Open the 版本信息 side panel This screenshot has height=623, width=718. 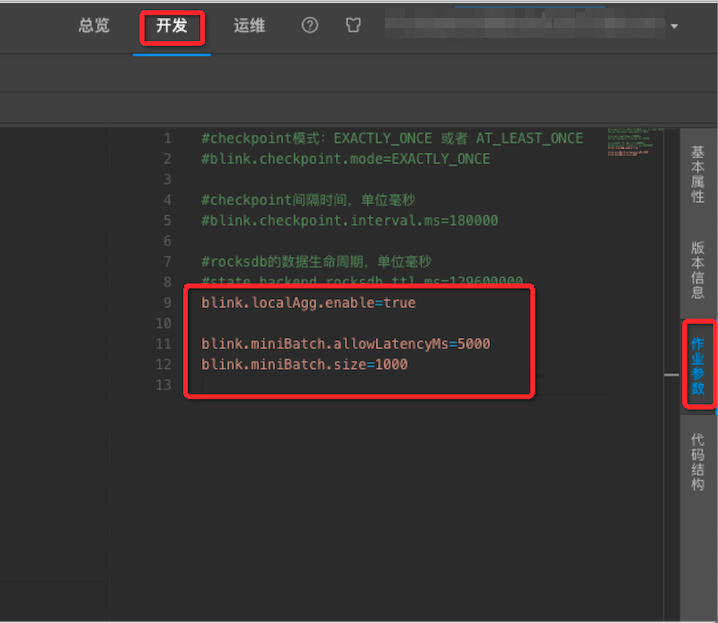[697, 270]
